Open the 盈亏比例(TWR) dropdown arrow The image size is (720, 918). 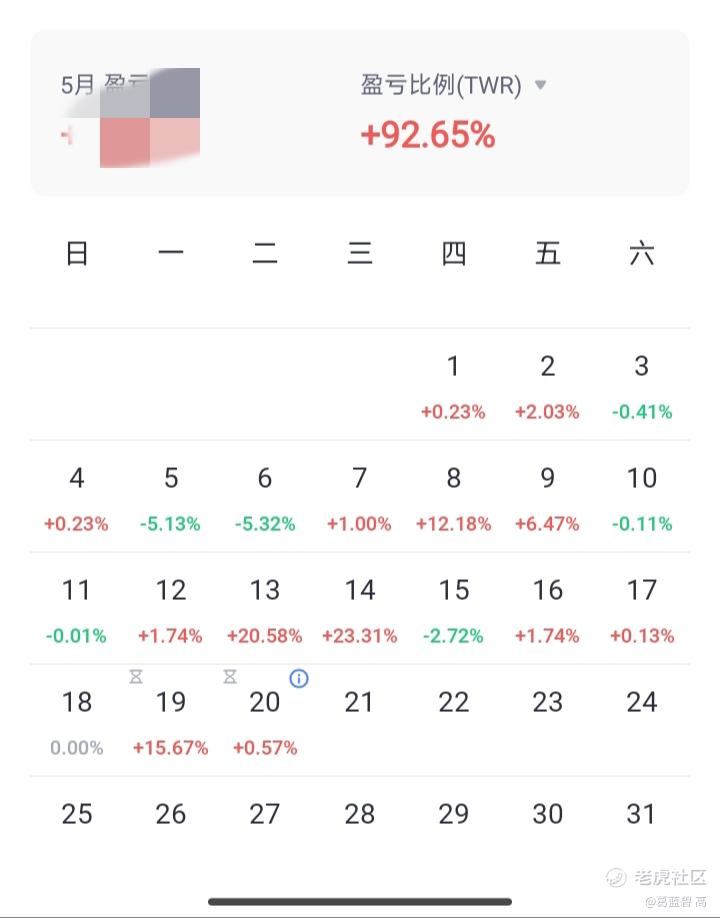(x=541, y=85)
